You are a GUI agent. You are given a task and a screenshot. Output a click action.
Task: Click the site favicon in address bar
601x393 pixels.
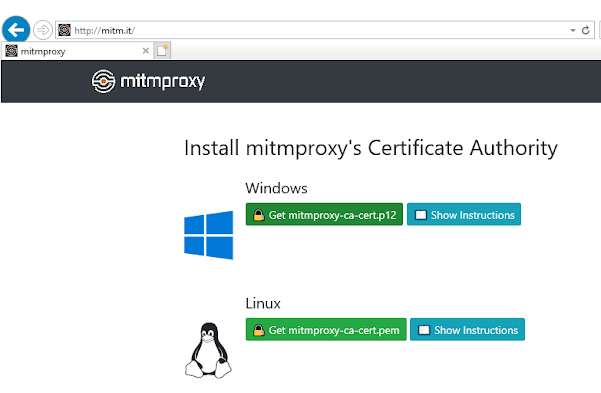64,30
